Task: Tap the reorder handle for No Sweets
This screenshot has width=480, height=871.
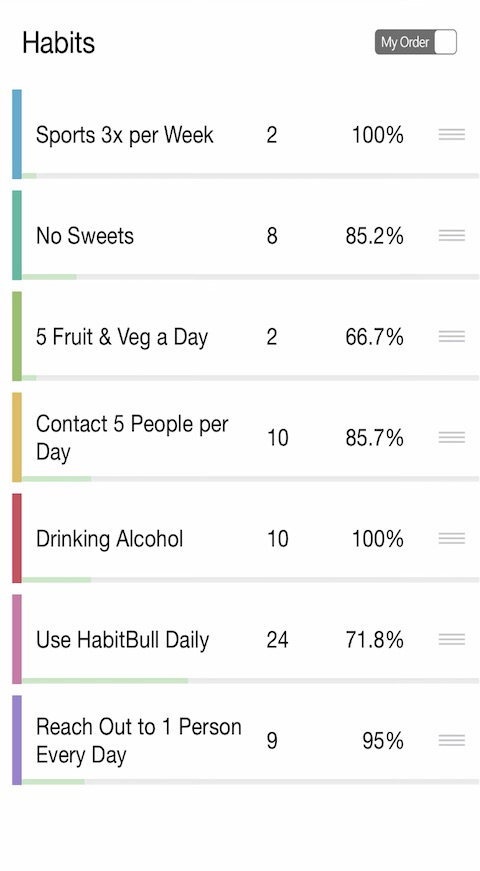Action: 451,236
